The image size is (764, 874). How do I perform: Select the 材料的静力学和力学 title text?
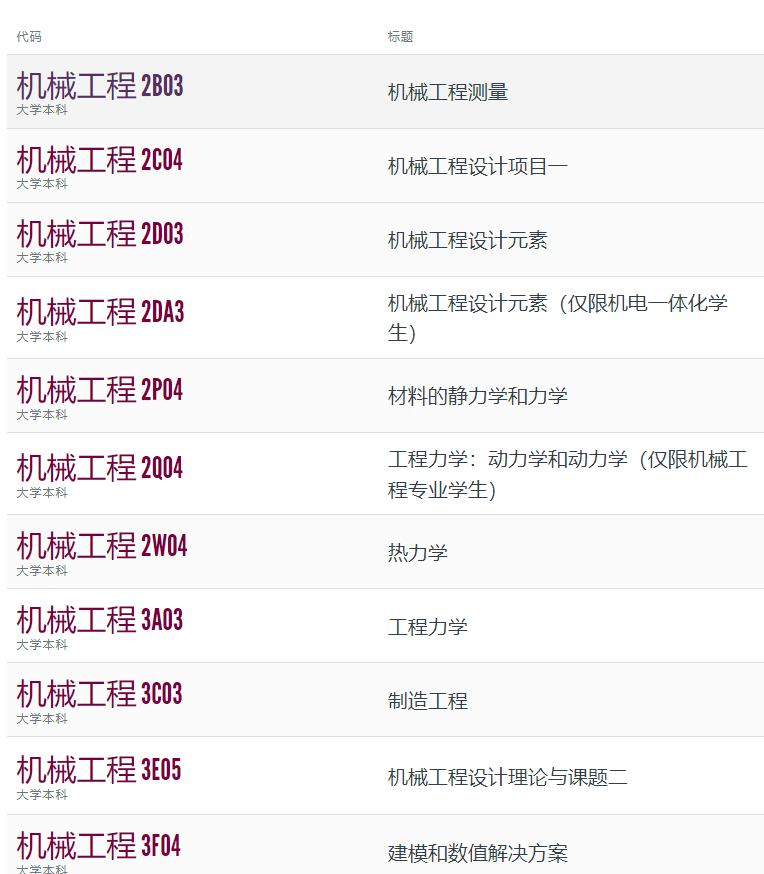(x=478, y=396)
